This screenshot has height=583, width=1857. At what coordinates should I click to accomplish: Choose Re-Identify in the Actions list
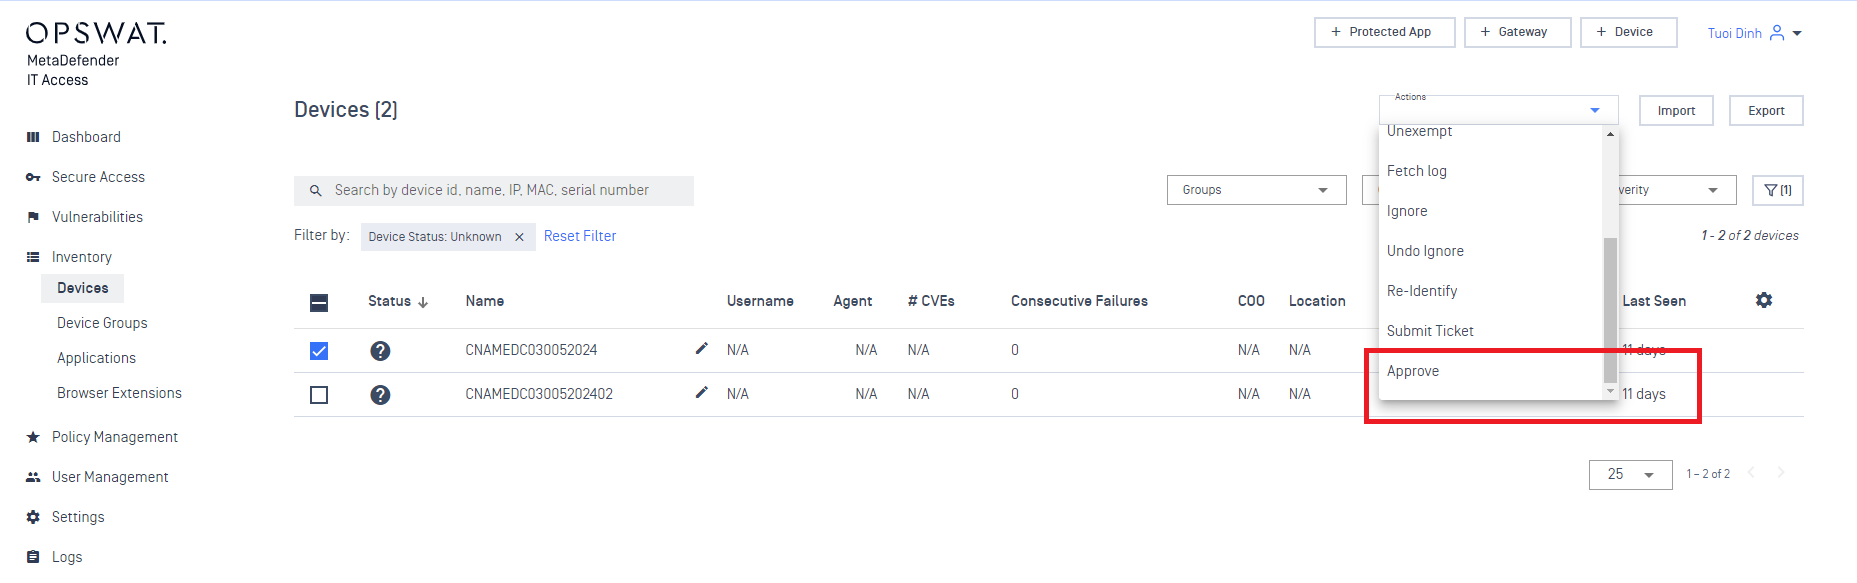[1422, 291]
